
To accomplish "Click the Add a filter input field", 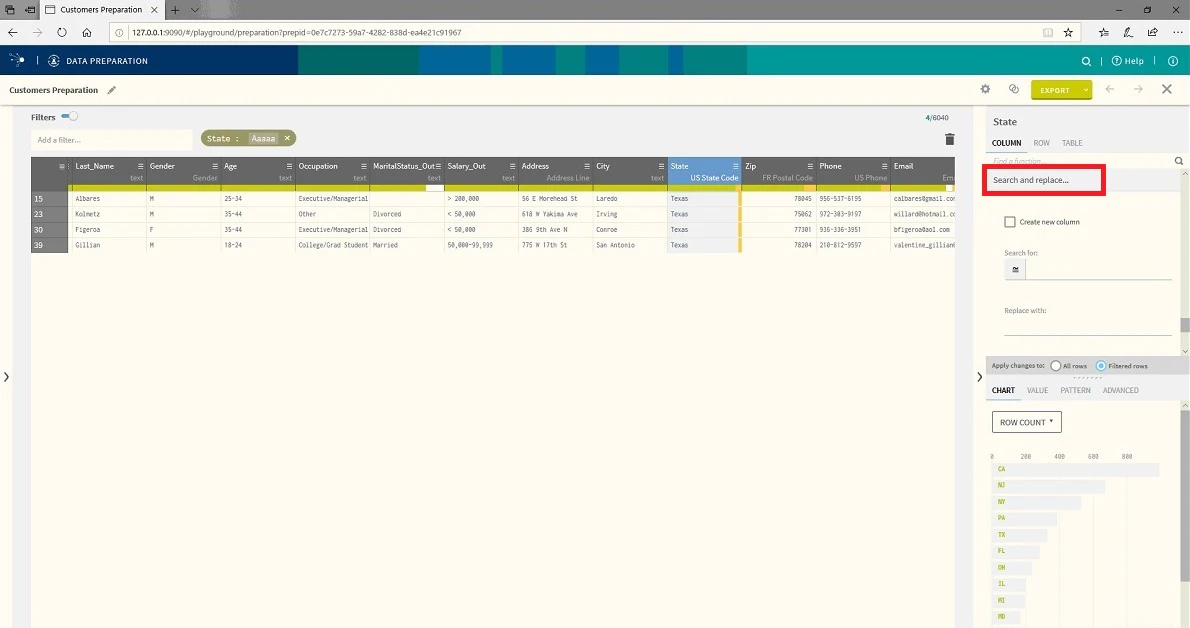I will pyautogui.click(x=111, y=140).
